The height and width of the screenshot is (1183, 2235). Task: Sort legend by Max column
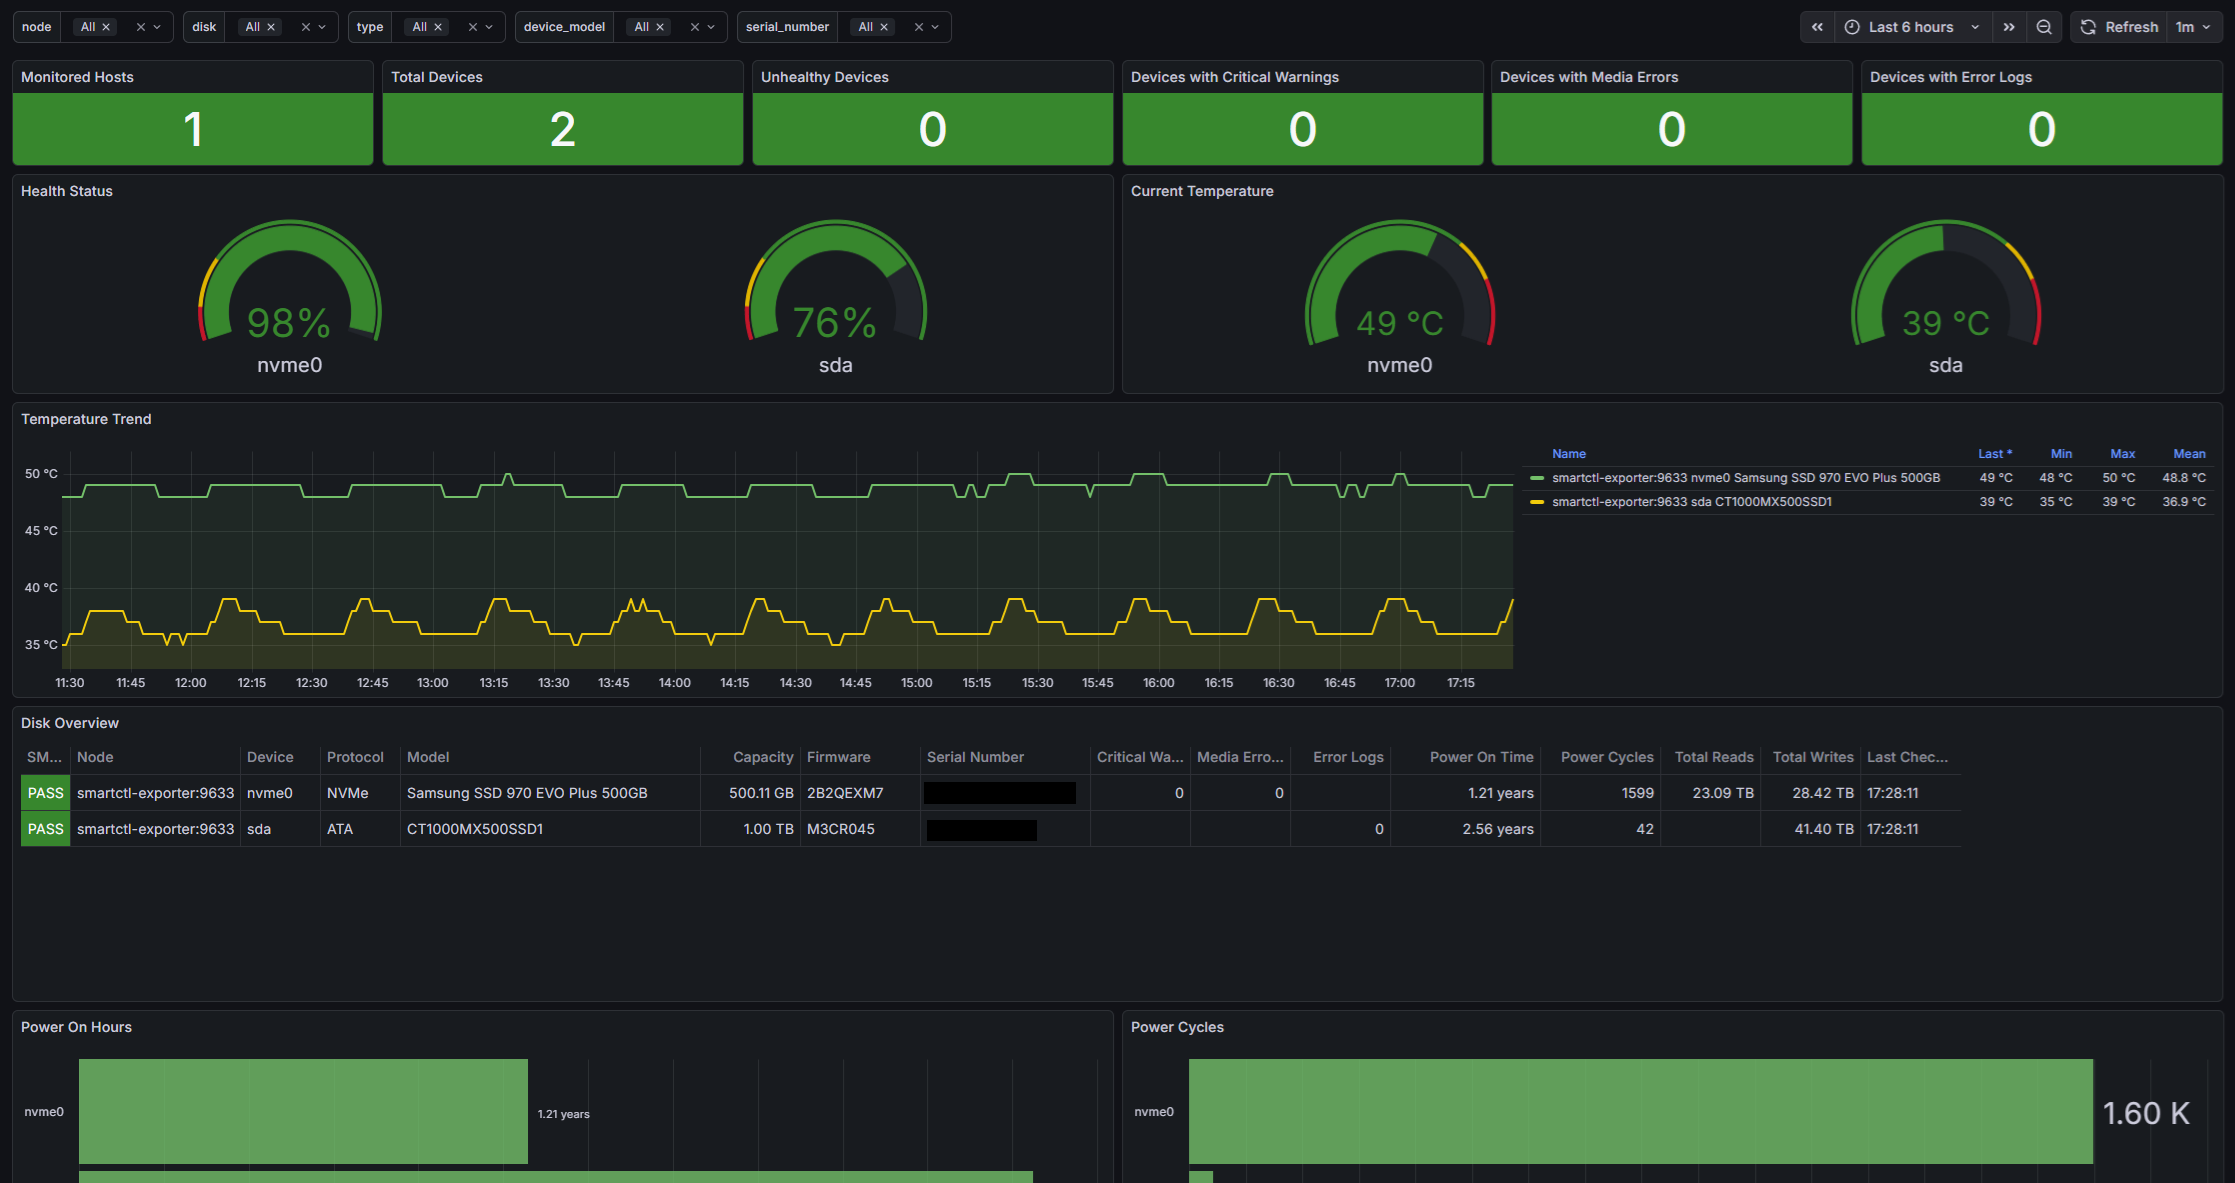pyautogui.click(x=2122, y=454)
